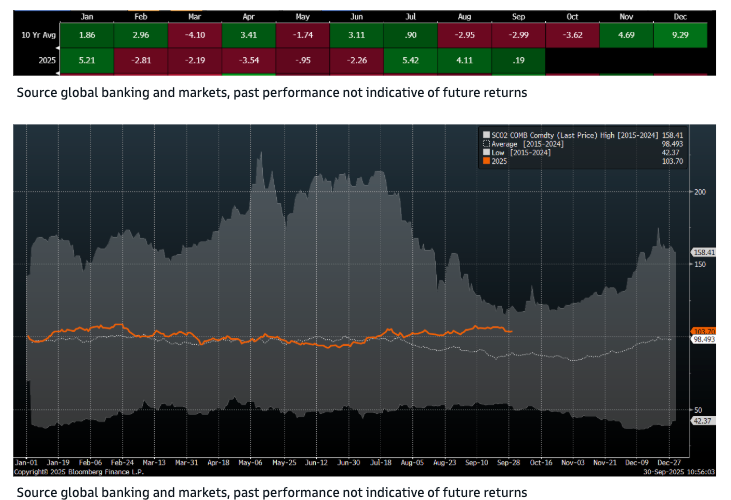
Task: Select the Dec column header
Action: point(682,16)
